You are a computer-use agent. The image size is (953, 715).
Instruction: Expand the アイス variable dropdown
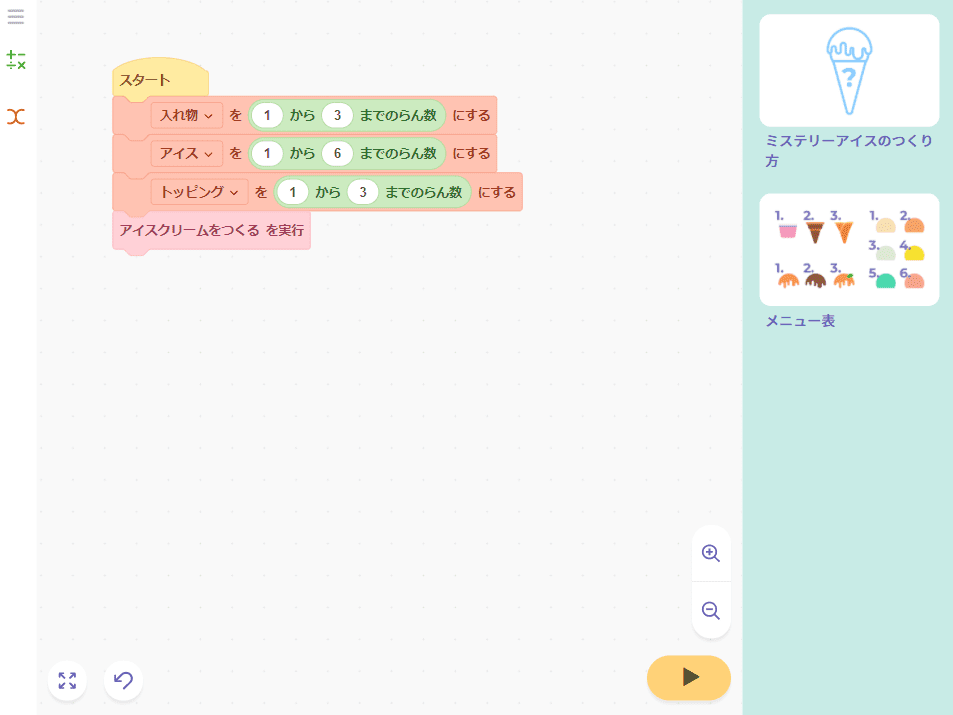coord(187,154)
